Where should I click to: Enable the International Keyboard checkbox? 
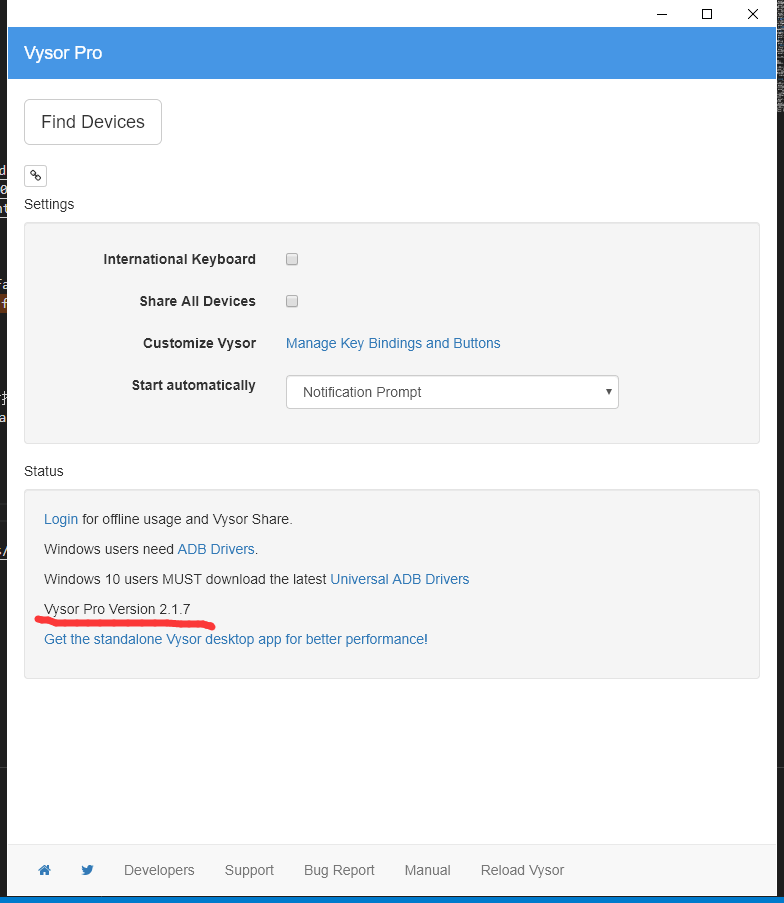pyautogui.click(x=292, y=259)
